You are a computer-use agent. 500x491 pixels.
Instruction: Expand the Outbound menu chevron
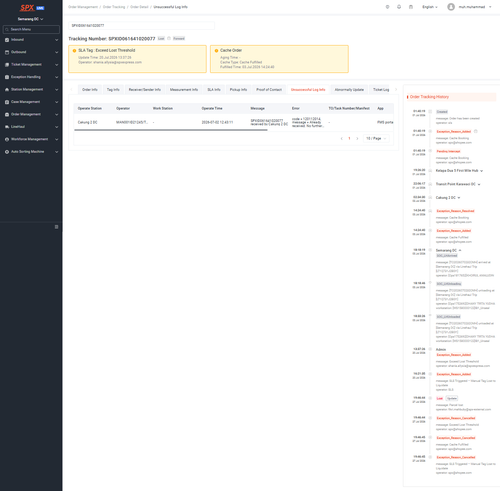pos(56,52)
